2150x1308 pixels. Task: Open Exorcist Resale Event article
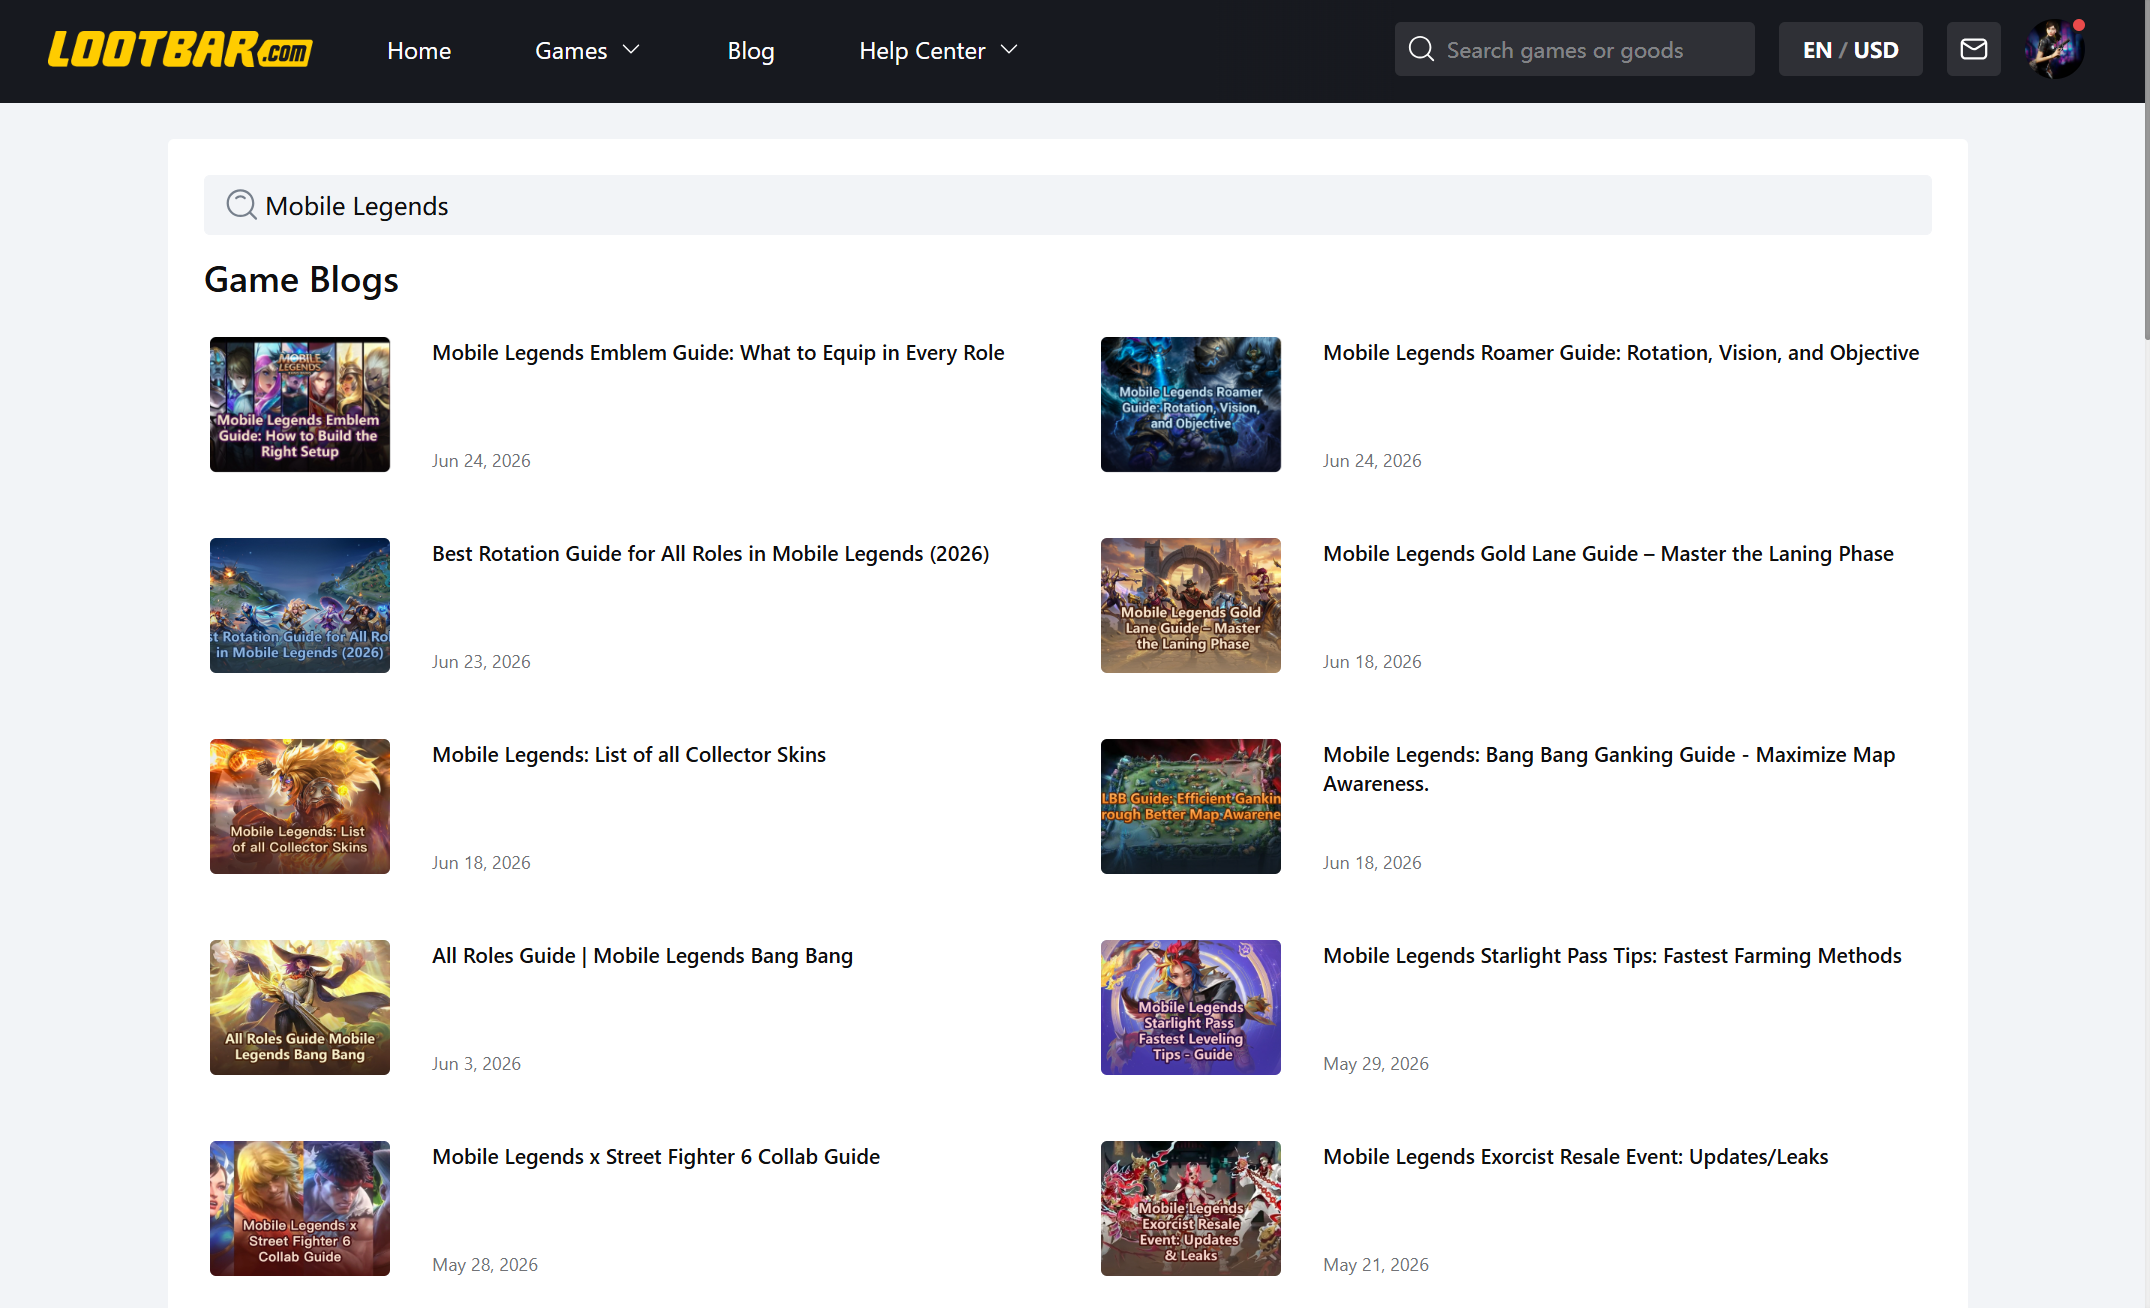coord(1575,1157)
